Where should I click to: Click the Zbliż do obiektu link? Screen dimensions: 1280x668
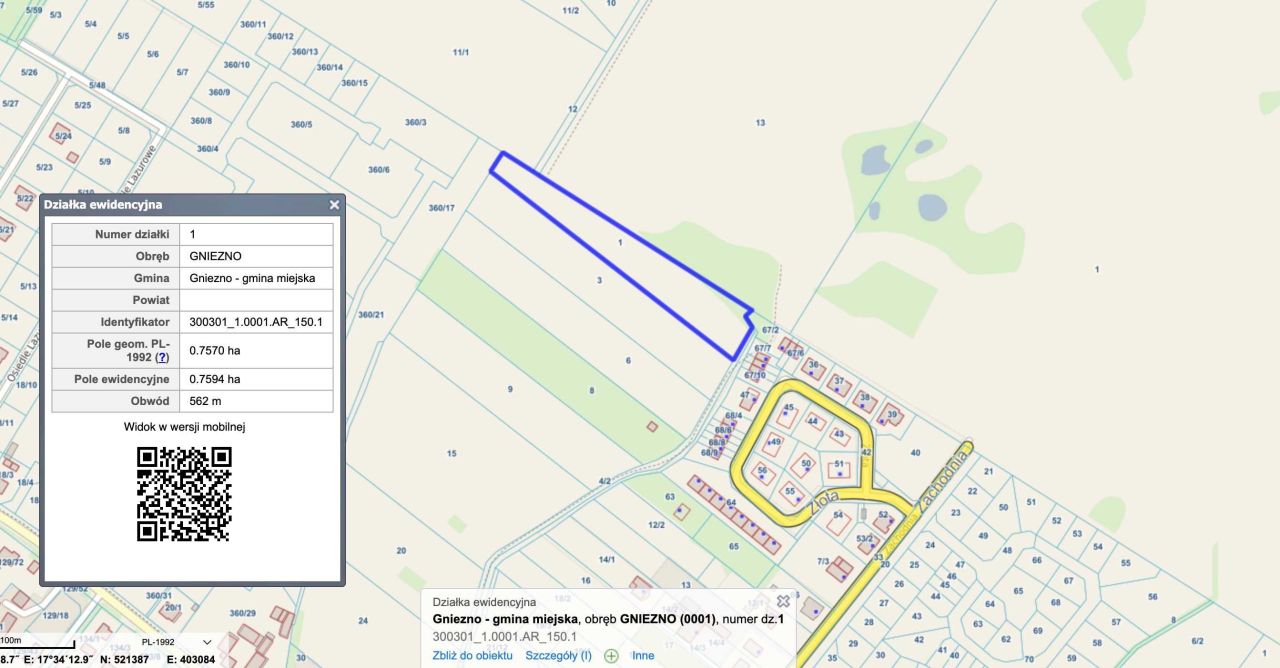tap(472, 656)
